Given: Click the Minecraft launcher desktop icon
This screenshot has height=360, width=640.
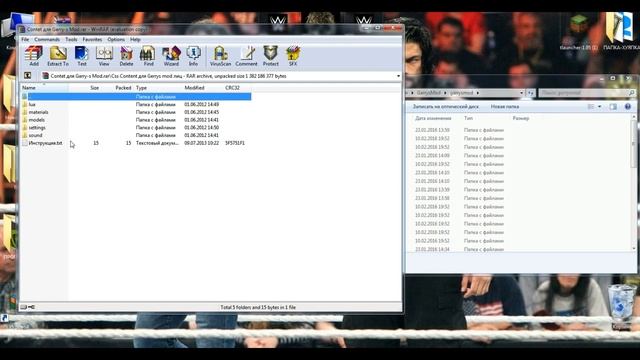Looking at the screenshot, I should (x=578, y=33).
